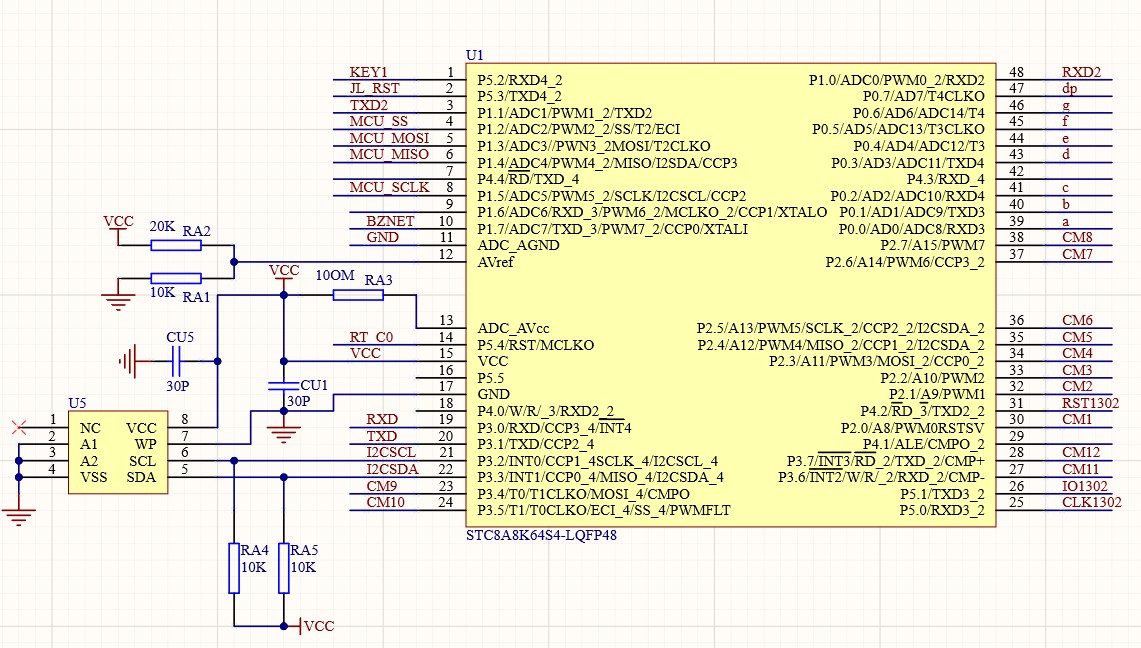Select the CM10 net label
The image size is (1141, 648).
(x=386, y=502)
